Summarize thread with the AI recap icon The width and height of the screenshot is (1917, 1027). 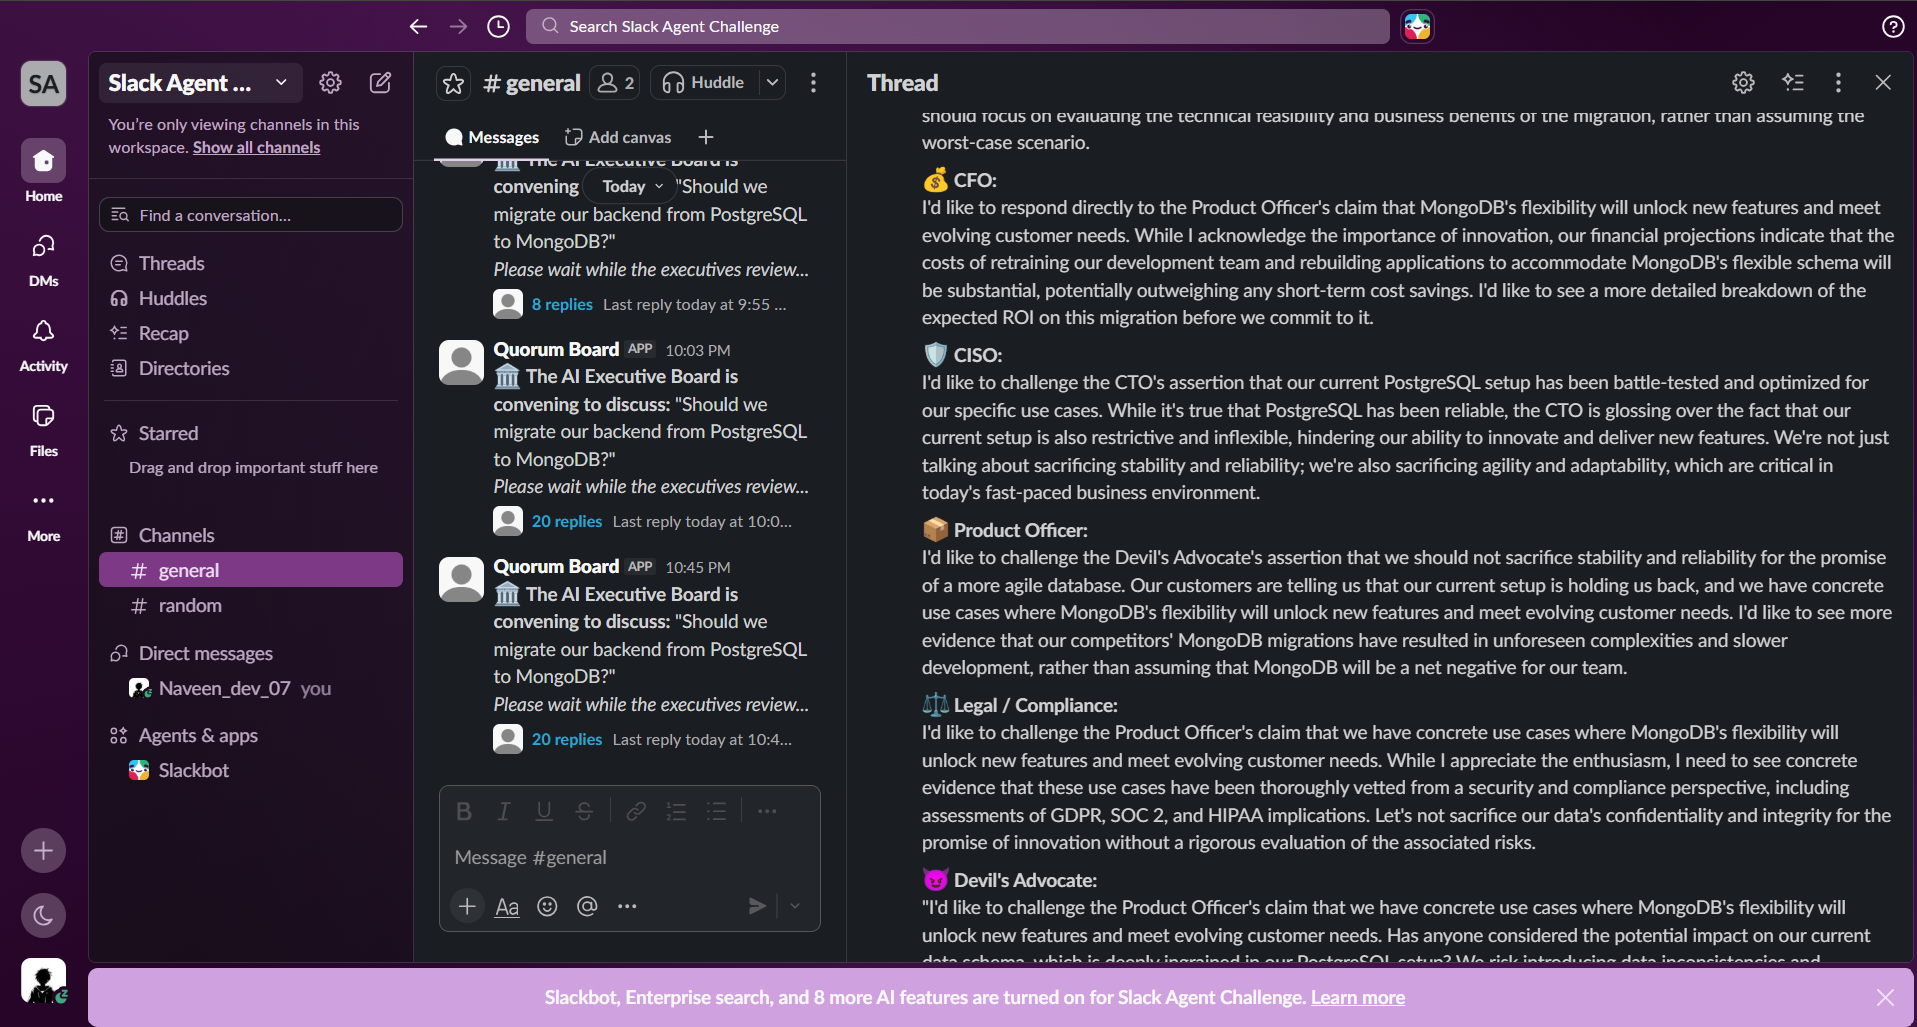1793,83
